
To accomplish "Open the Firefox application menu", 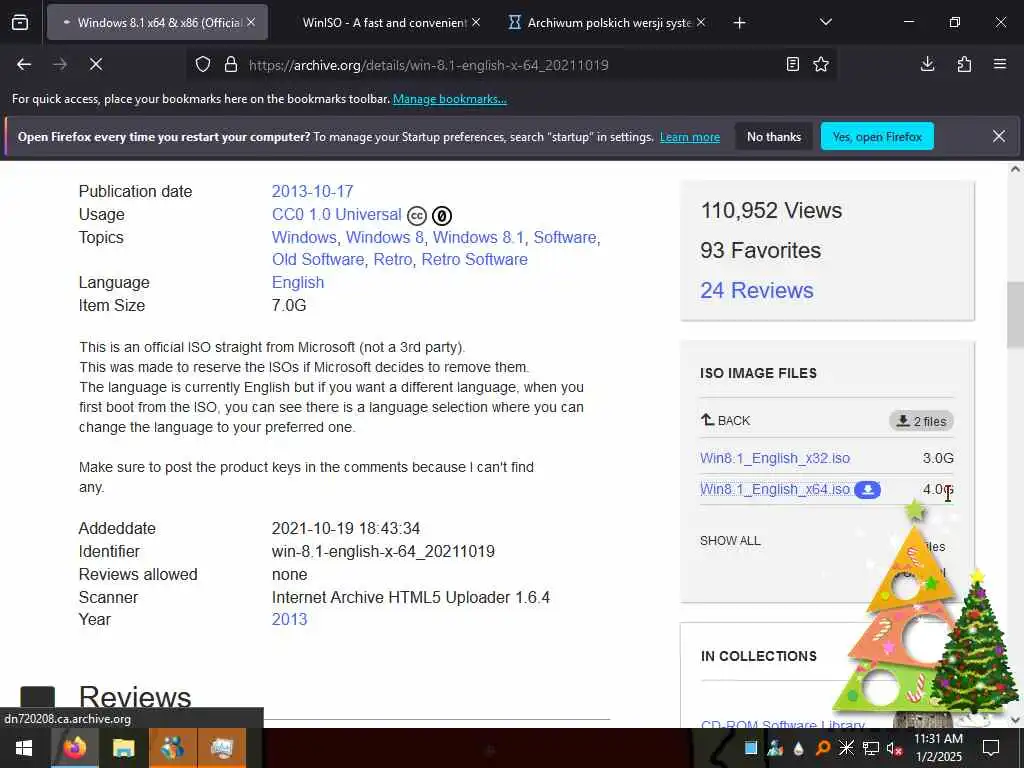I will [1000, 64].
